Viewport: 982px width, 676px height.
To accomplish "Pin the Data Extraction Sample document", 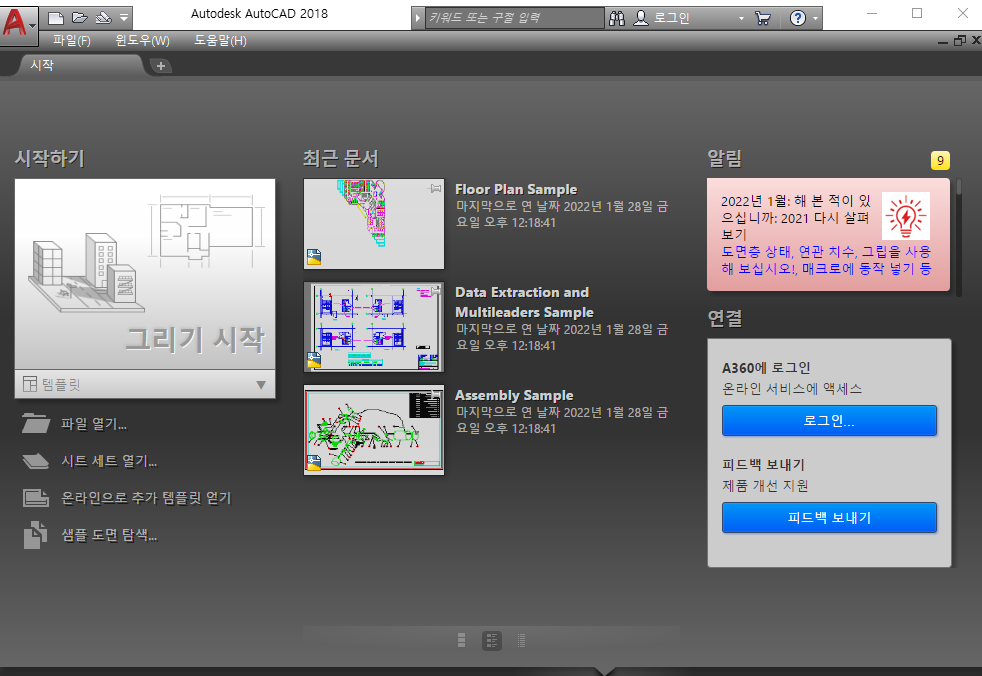I will (435, 291).
